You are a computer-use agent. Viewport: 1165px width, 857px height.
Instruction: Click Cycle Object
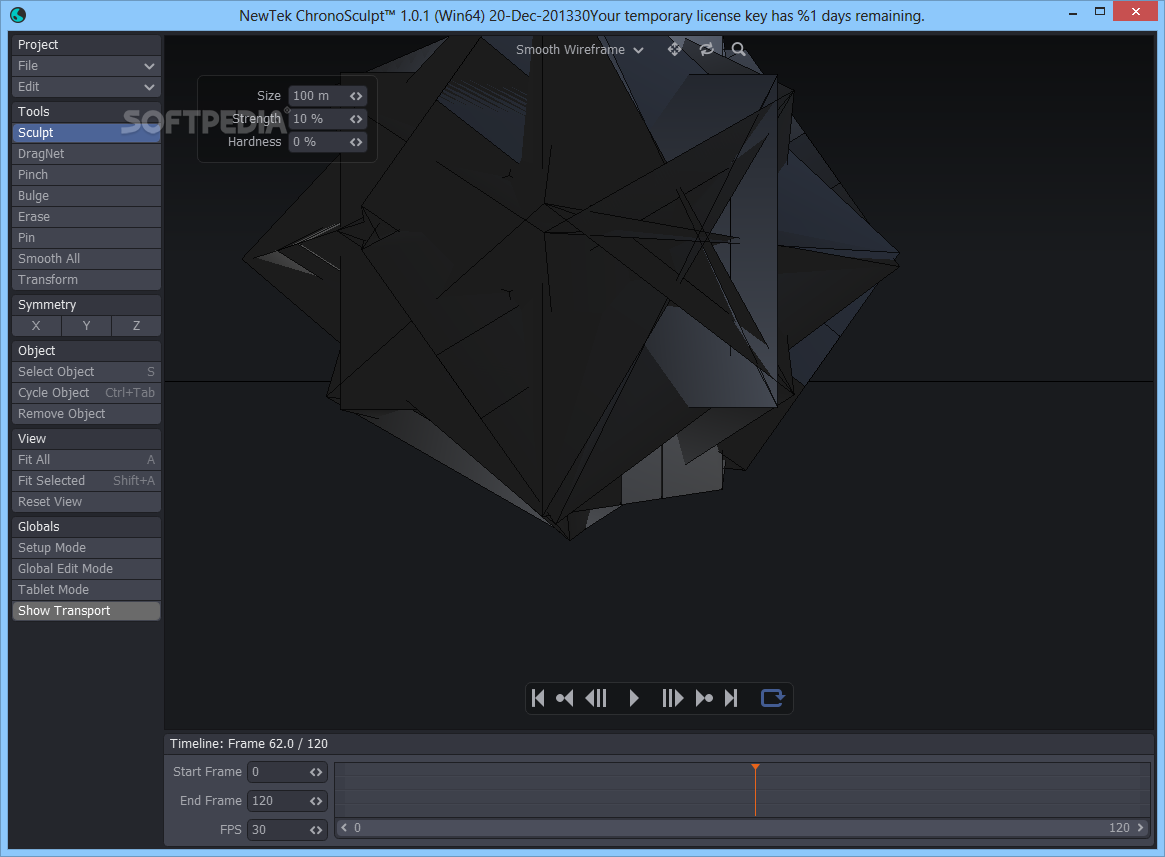(x=86, y=392)
